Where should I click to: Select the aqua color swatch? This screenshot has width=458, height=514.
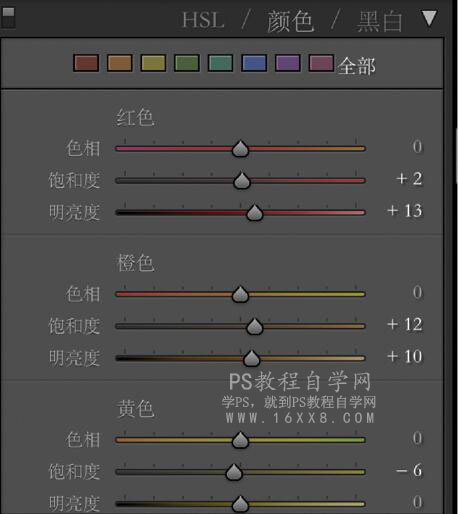pyautogui.click(x=220, y=63)
